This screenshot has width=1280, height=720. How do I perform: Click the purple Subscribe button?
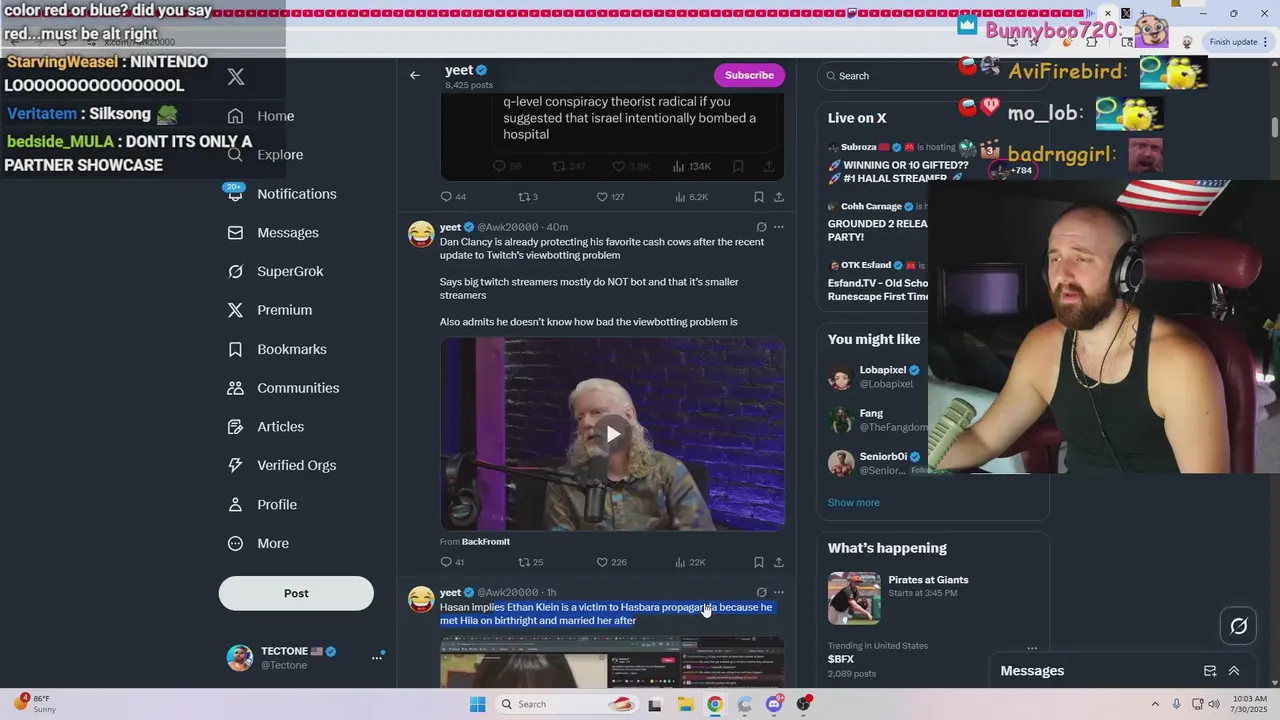point(749,75)
